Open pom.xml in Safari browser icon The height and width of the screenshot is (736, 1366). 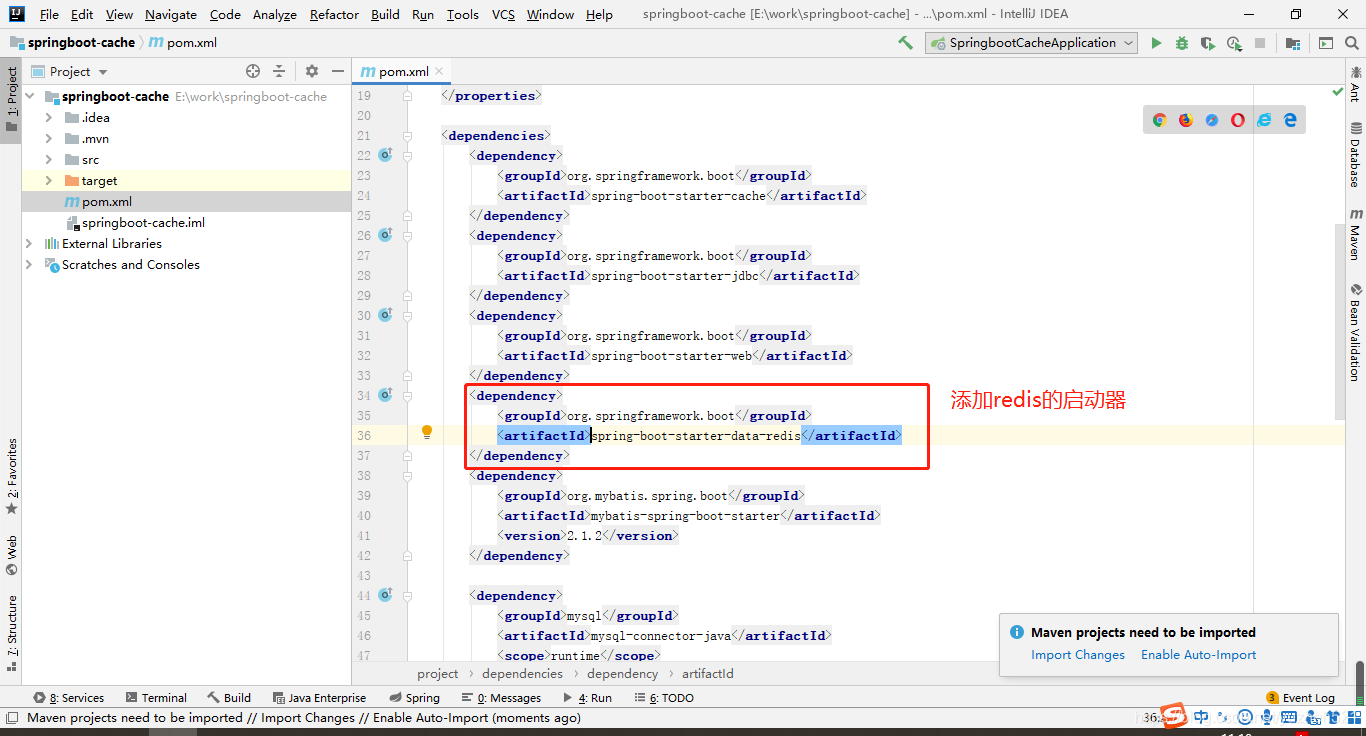(1212, 120)
